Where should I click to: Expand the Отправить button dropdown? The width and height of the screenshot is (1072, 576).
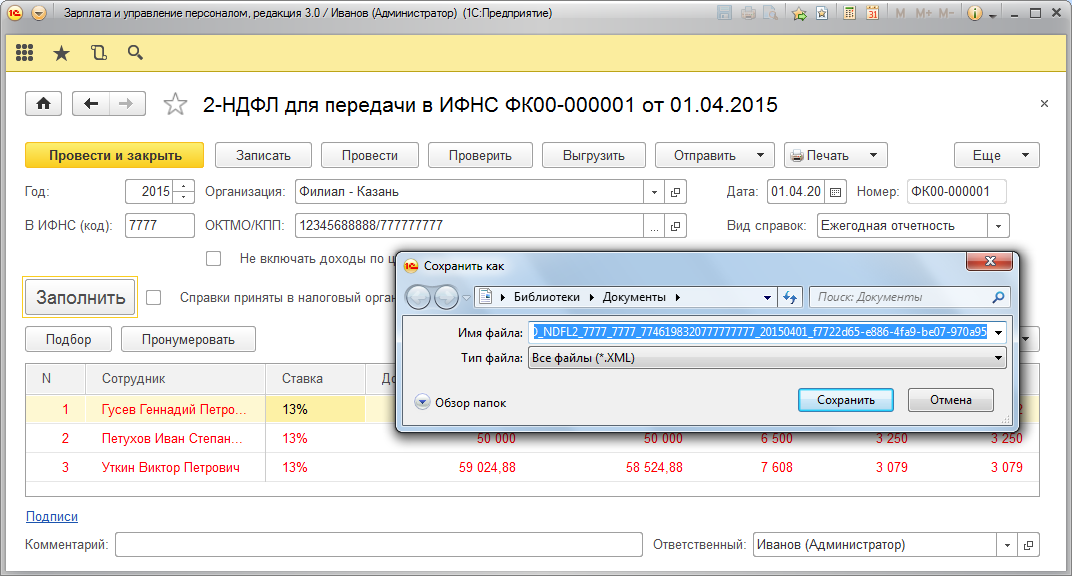[760, 156]
